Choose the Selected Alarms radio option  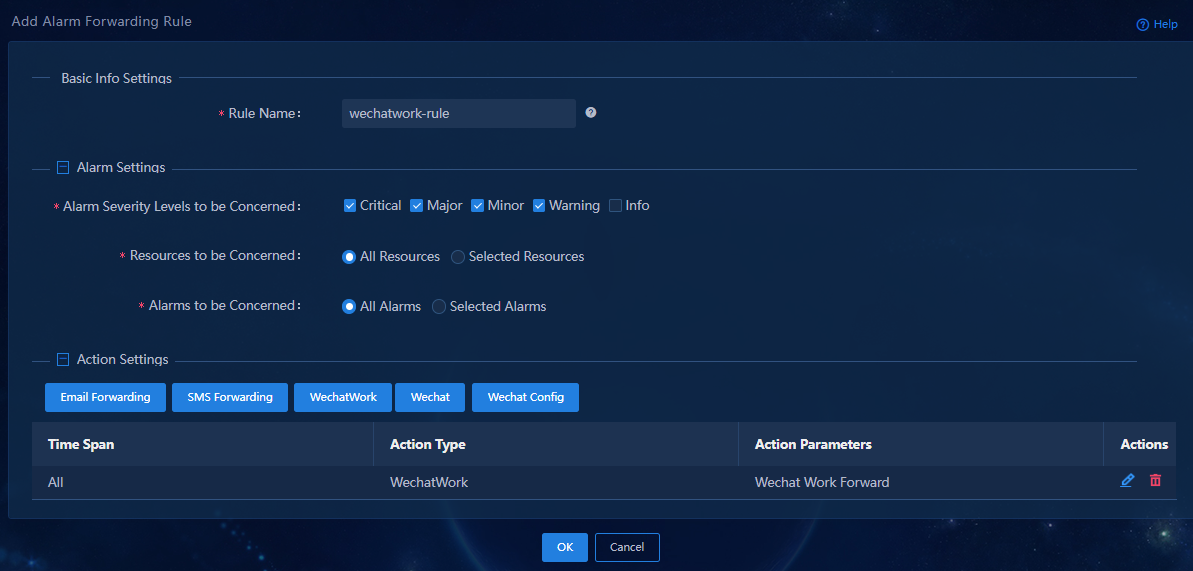tap(439, 307)
